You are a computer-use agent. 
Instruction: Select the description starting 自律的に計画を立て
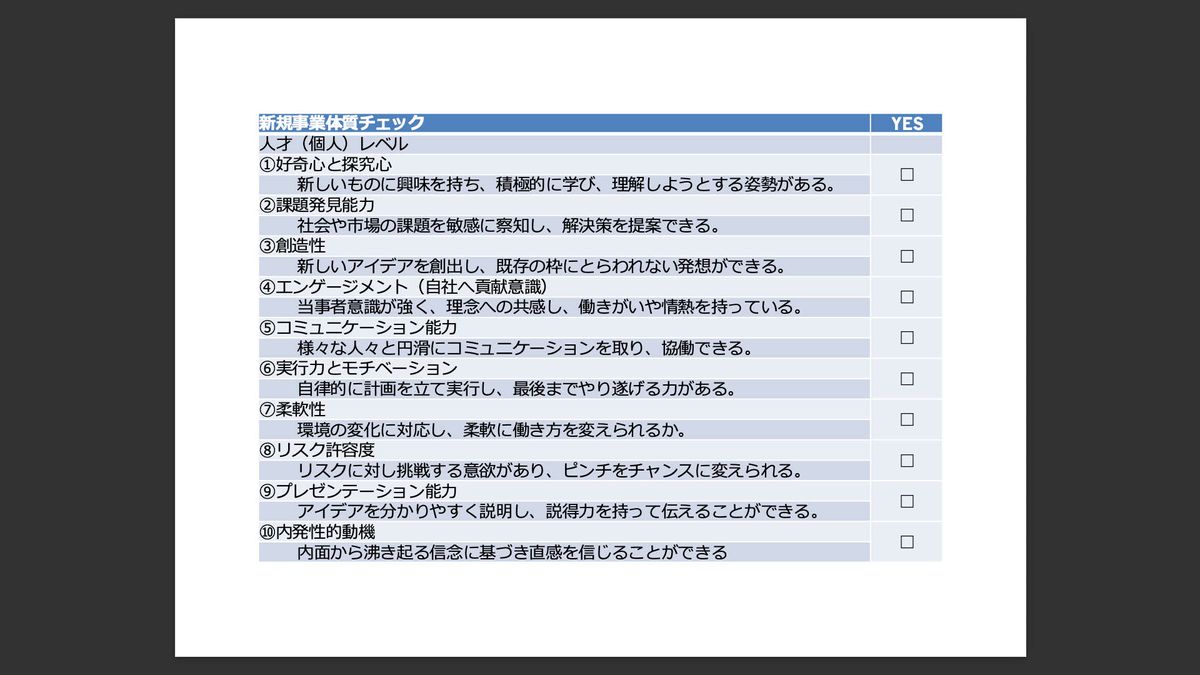(517, 389)
